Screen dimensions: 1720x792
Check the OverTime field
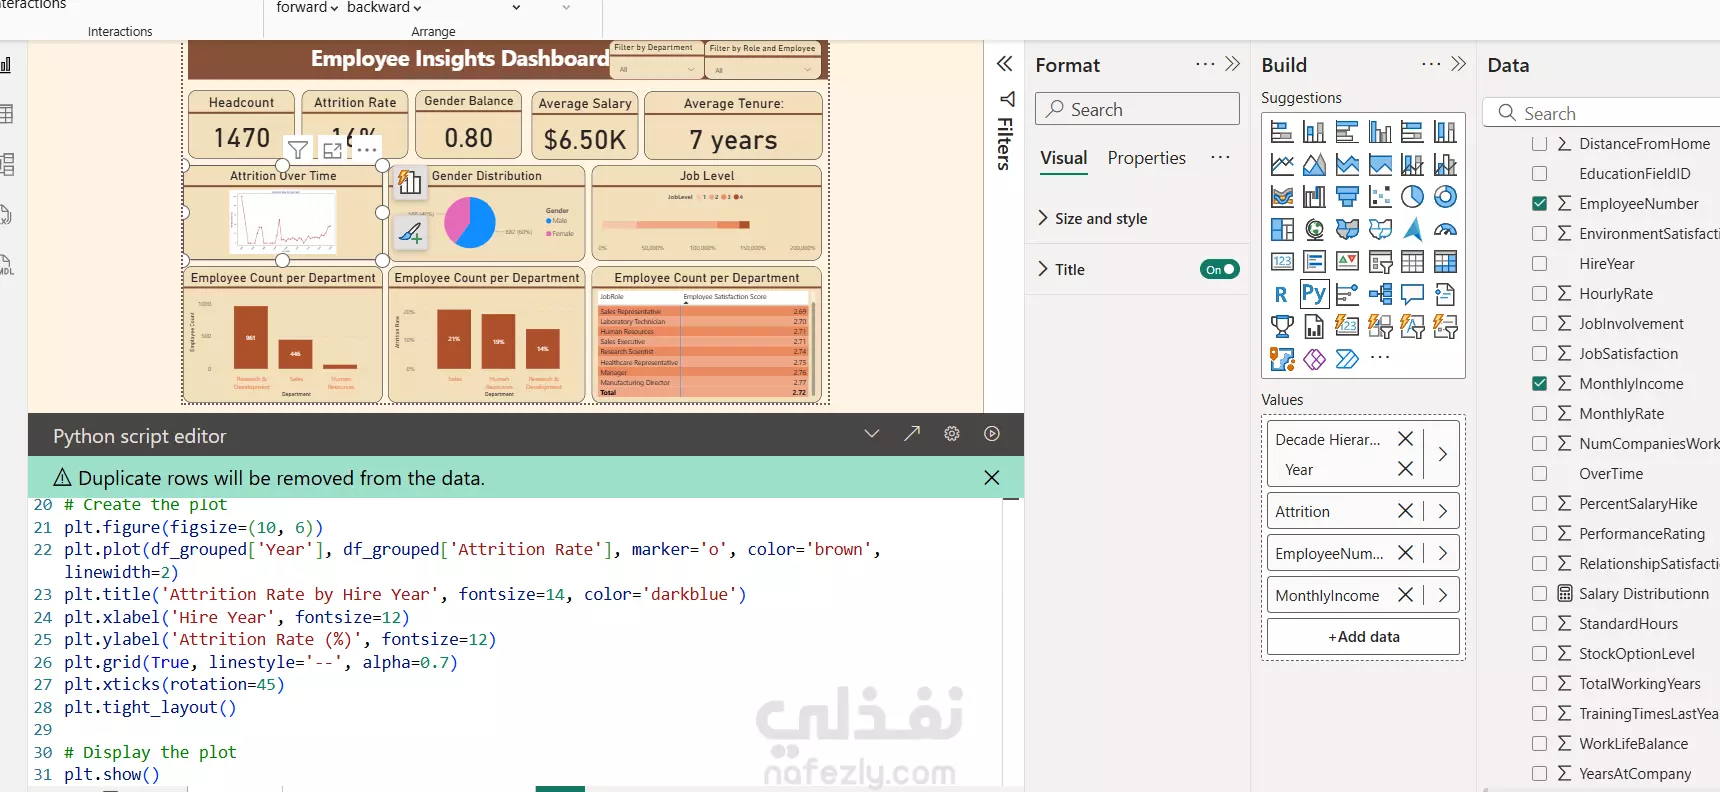pyautogui.click(x=1540, y=474)
